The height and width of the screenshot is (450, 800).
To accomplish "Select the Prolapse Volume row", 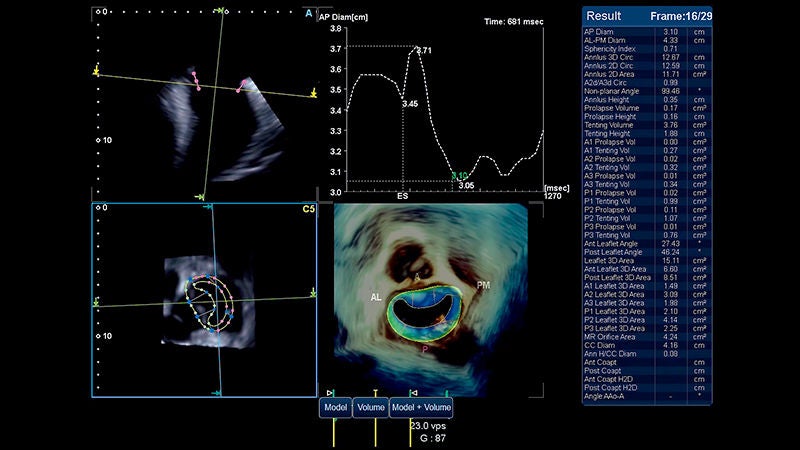I will coord(647,108).
